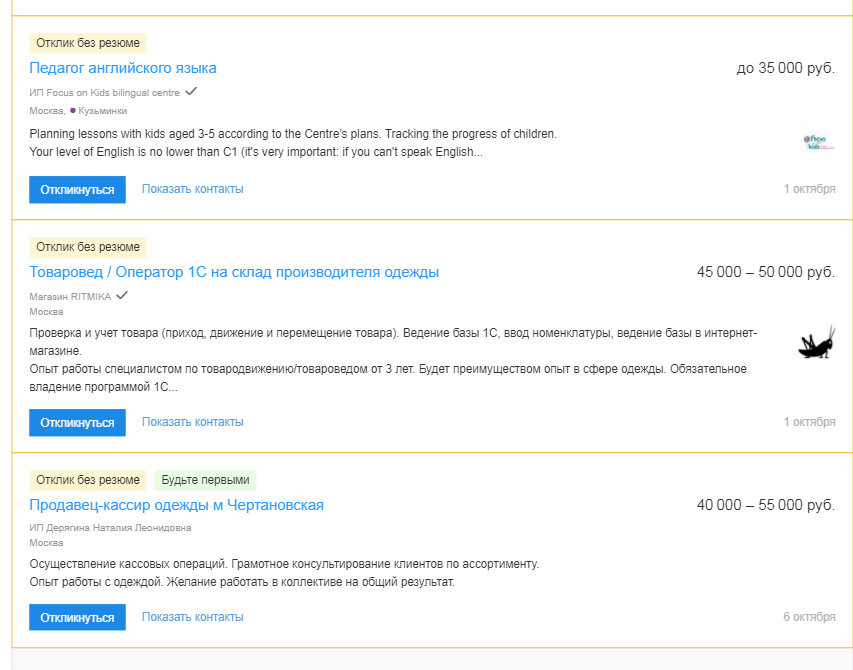Open the Педагог английского языка vacancy

(x=123, y=68)
